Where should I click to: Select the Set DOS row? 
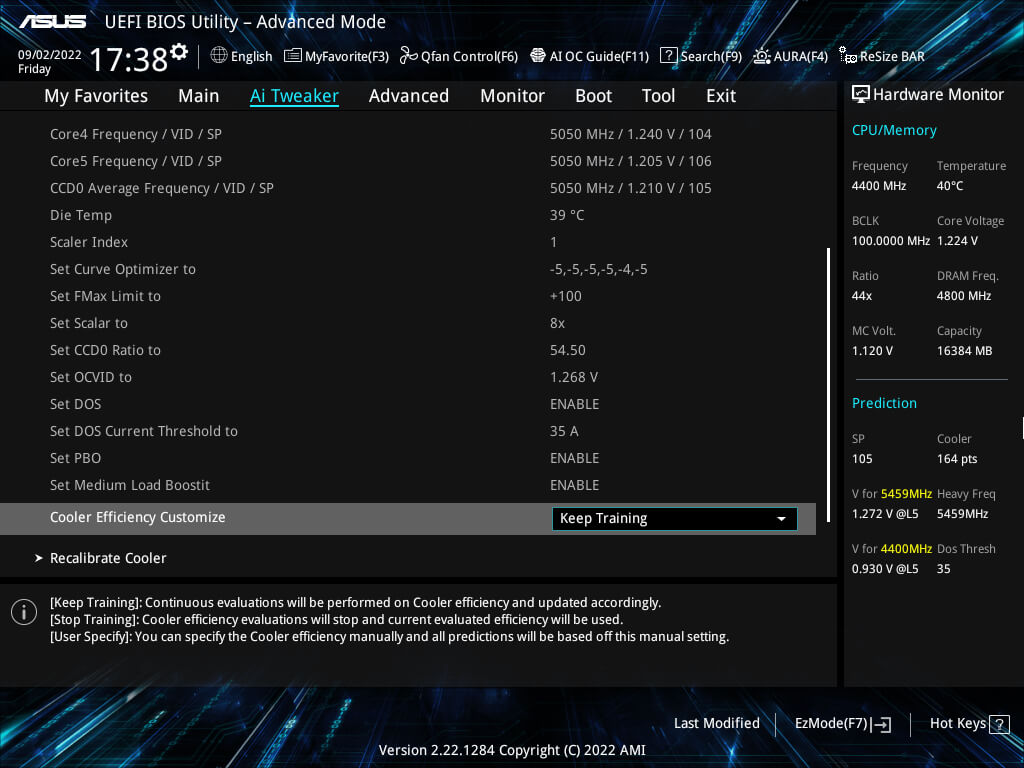[408, 404]
